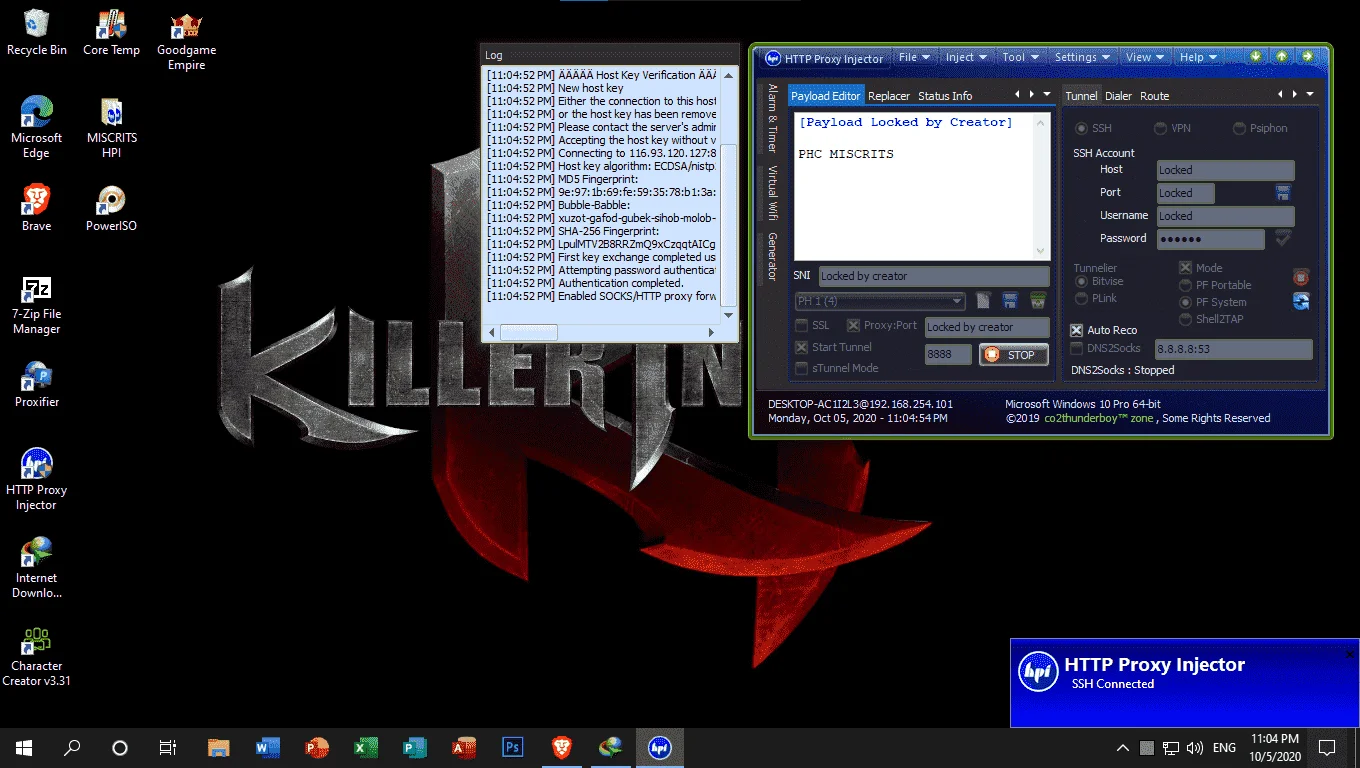Viewport: 1360px width, 768px height.
Task: Select the PLink tunnelier radio button
Action: pos(1081,298)
